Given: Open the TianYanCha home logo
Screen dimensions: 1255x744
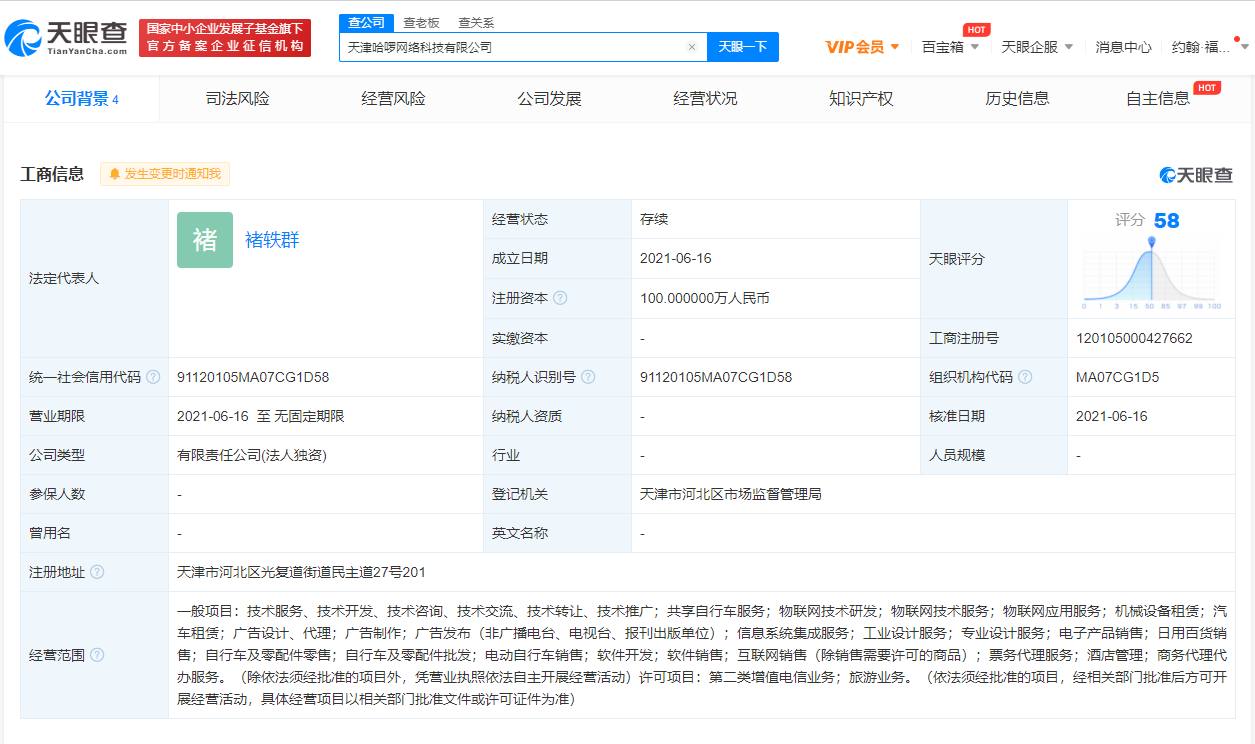Looking at the screenshot, I should [67, 37].
